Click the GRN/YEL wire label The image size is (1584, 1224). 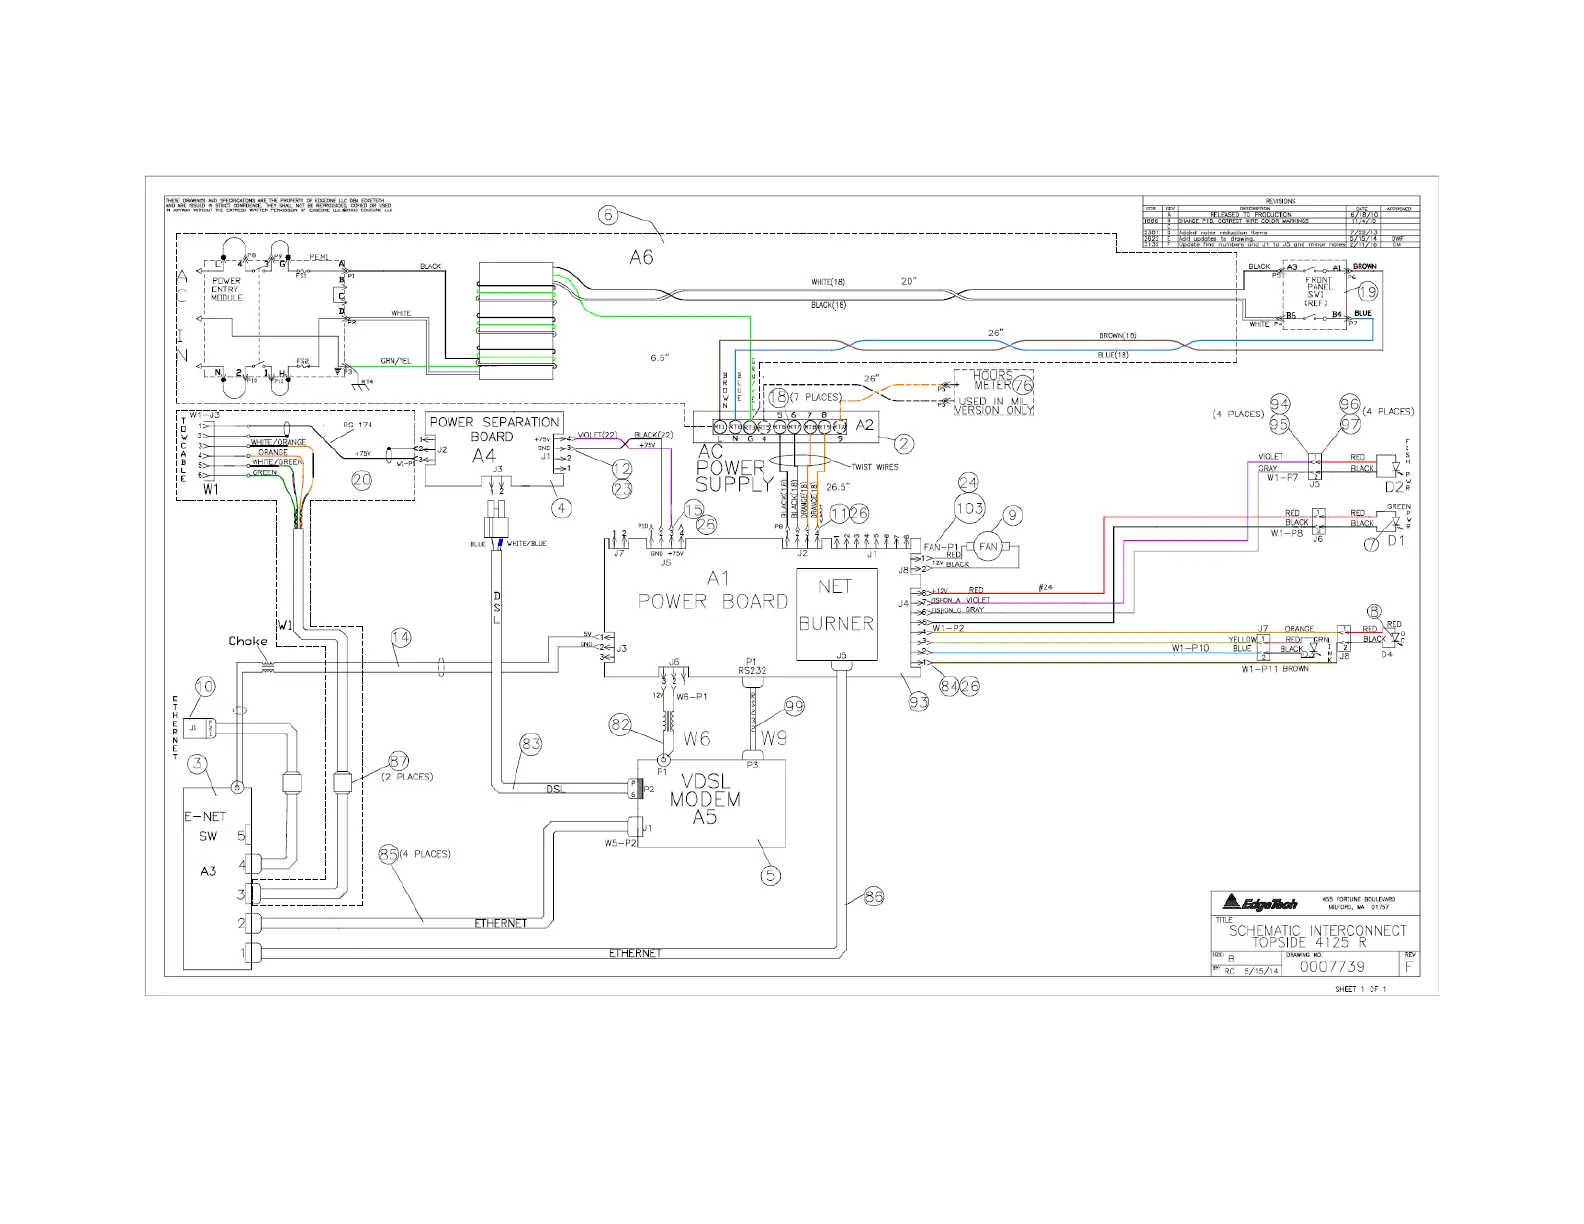(396, 360)
